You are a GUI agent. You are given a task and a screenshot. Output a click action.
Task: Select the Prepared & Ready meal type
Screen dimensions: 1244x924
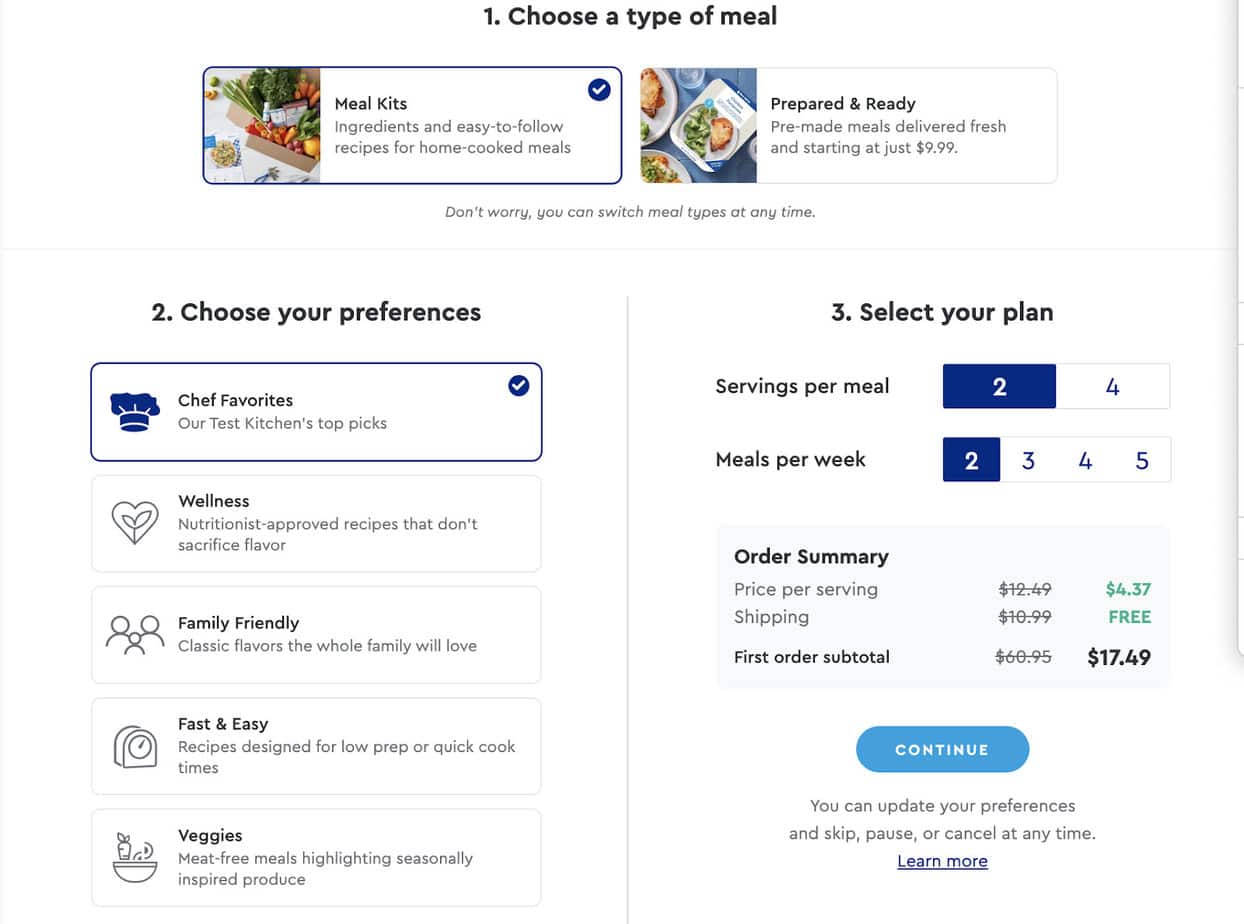coord(848,126)
